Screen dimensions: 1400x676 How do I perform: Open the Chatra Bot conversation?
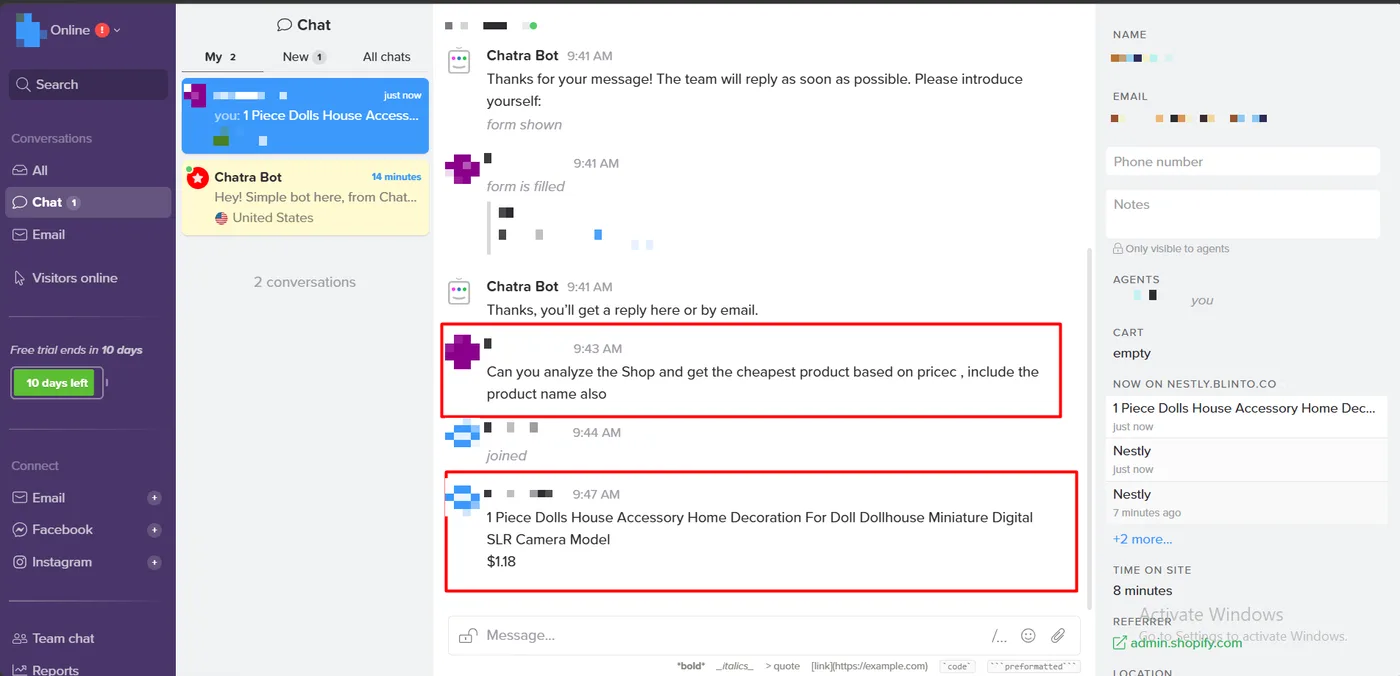305,197
